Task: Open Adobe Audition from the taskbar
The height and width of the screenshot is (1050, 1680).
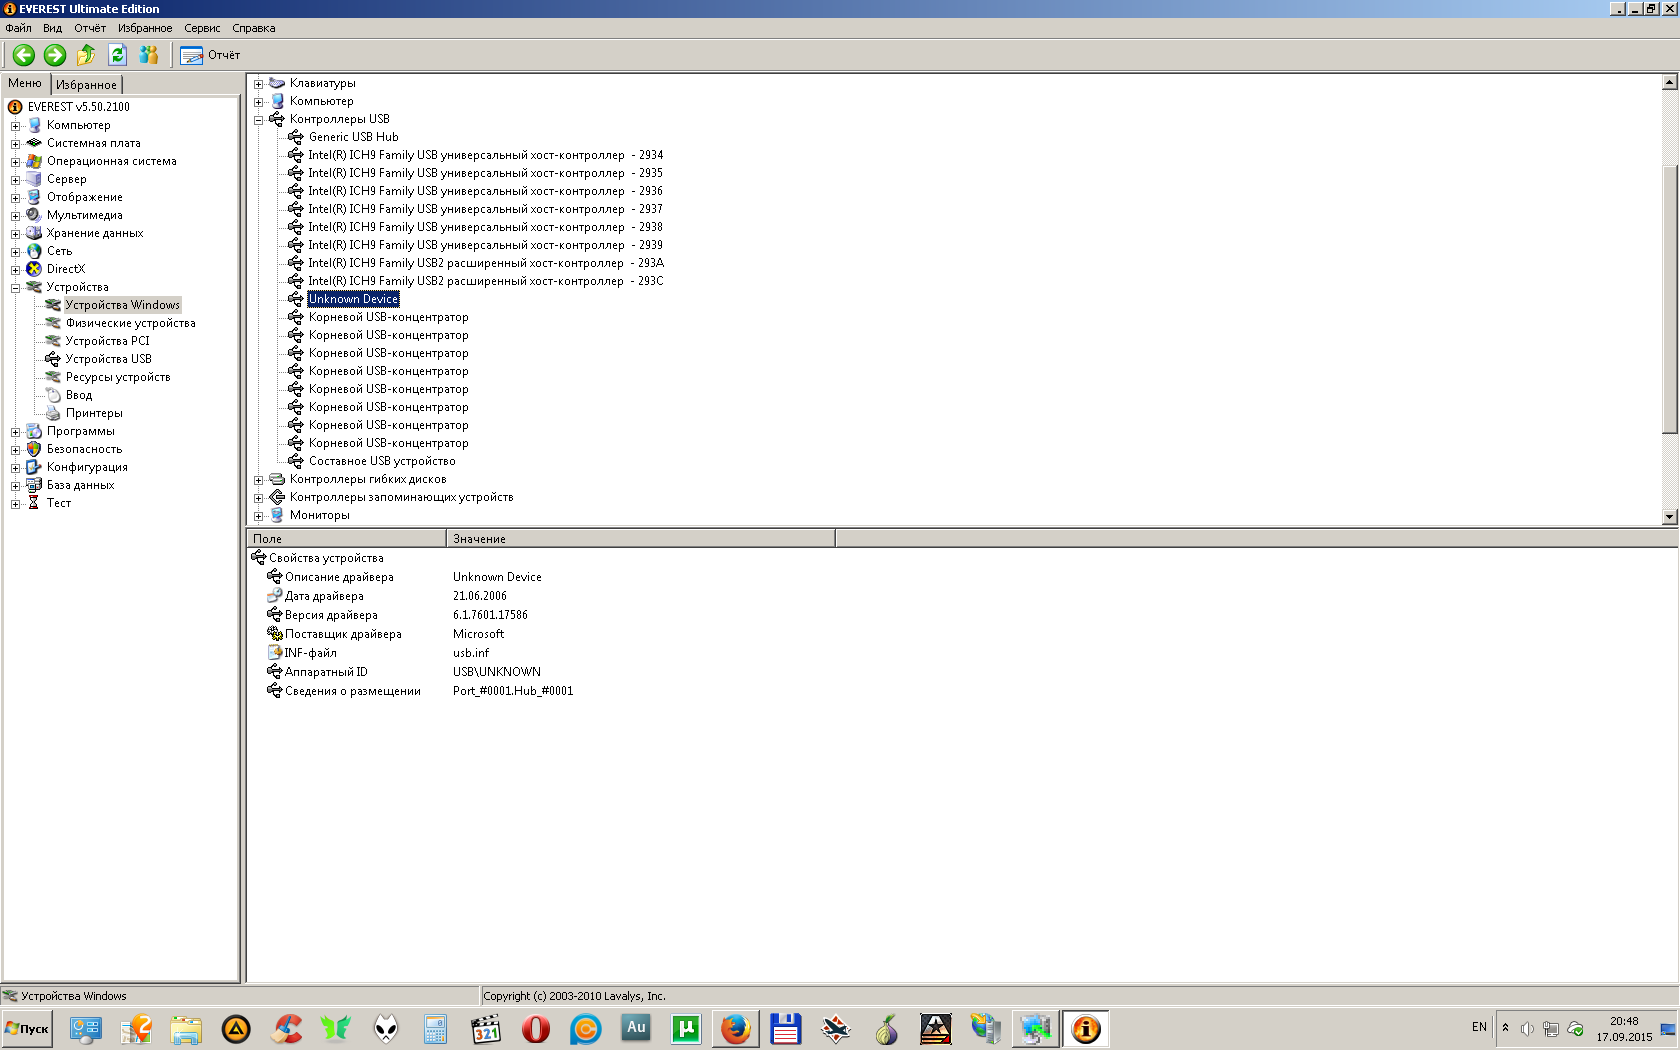Action: [x=636, y=1029]
